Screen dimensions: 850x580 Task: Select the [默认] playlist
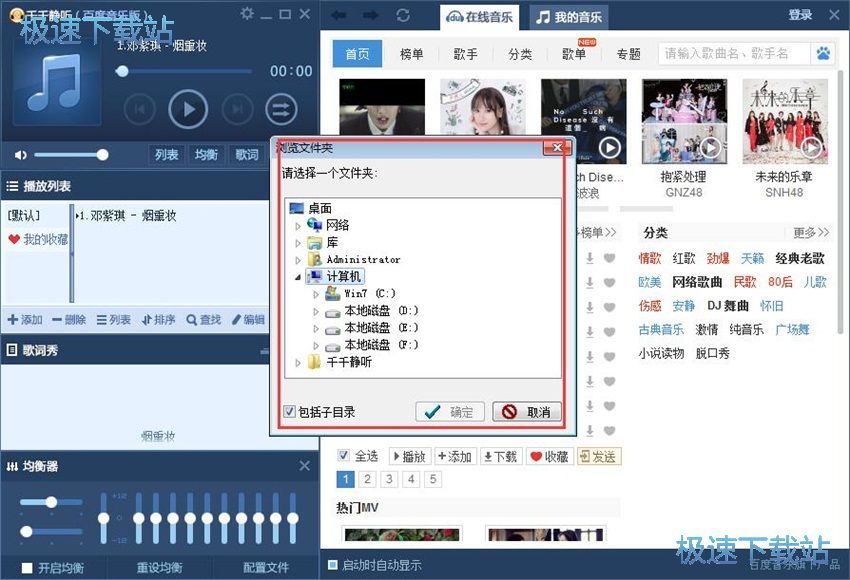(x=23, y=216)
